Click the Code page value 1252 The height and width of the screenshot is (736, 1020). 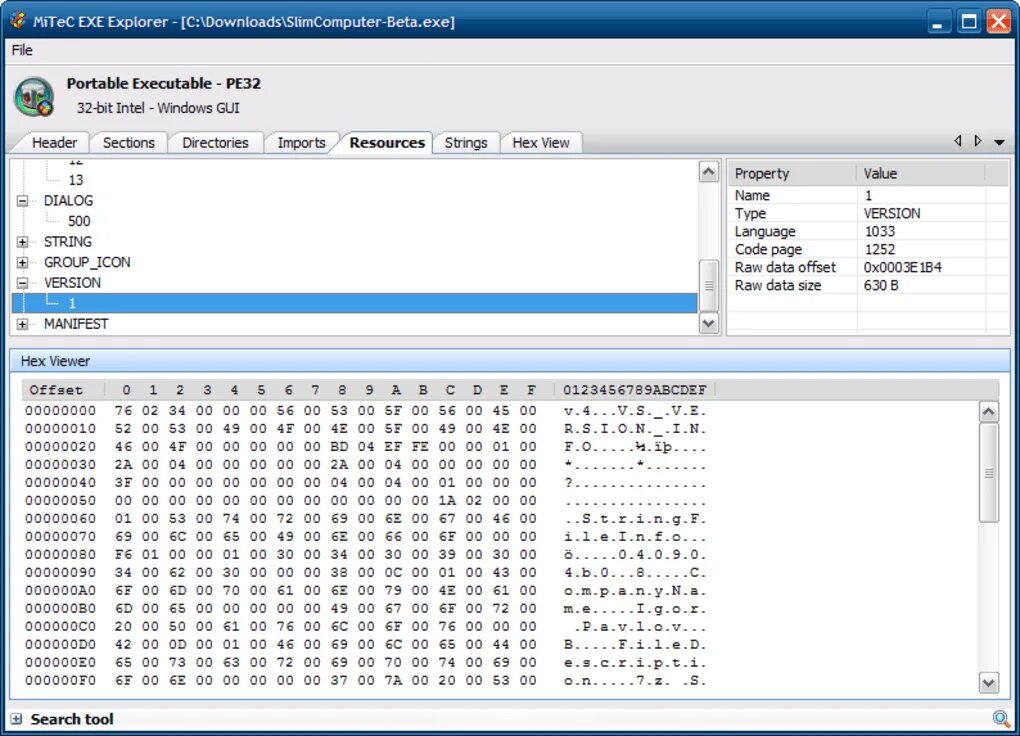[879, 249]
